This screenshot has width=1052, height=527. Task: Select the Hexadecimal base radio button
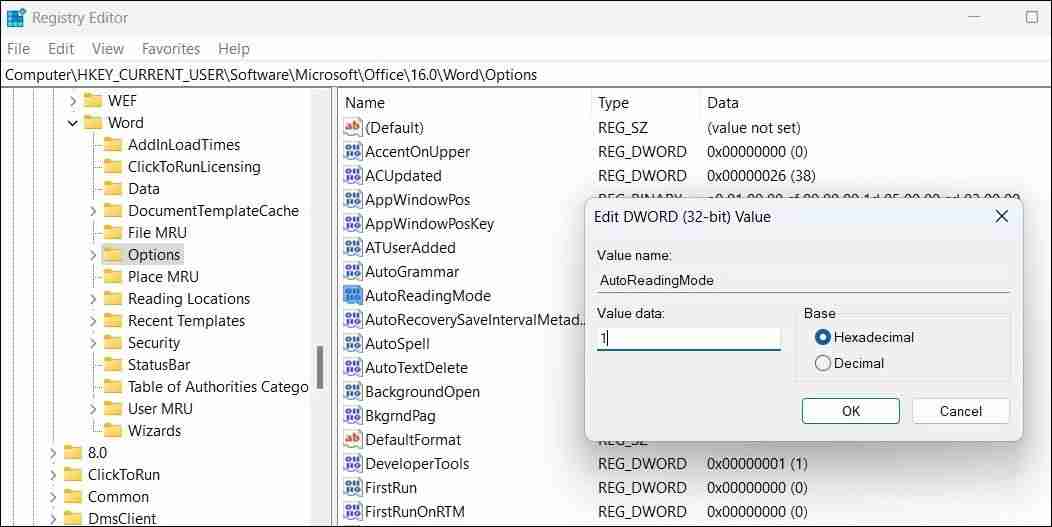[823, 338]
